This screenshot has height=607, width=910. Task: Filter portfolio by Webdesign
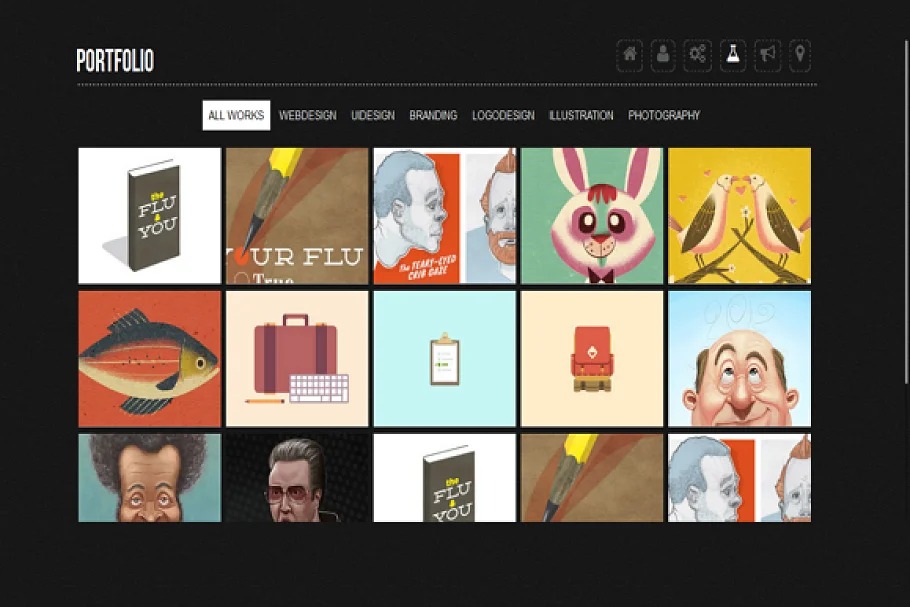(307, 115)
